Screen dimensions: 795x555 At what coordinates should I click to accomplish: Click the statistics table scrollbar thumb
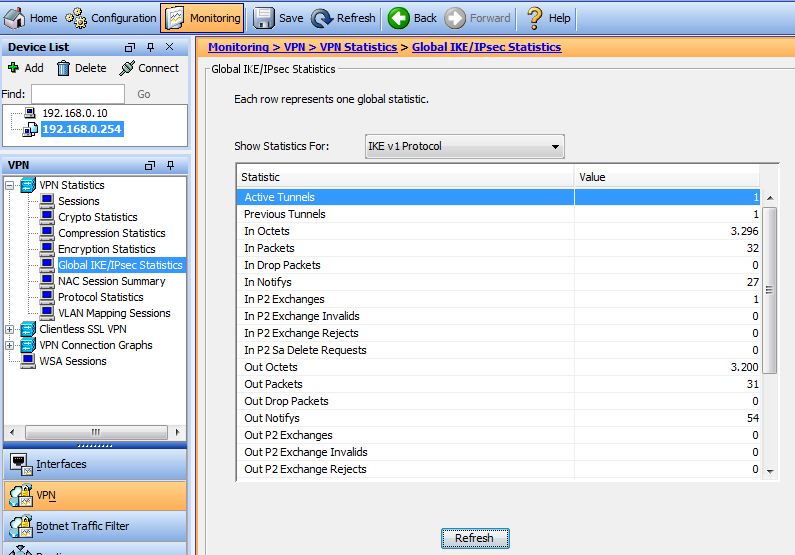(x=770, y=290)
